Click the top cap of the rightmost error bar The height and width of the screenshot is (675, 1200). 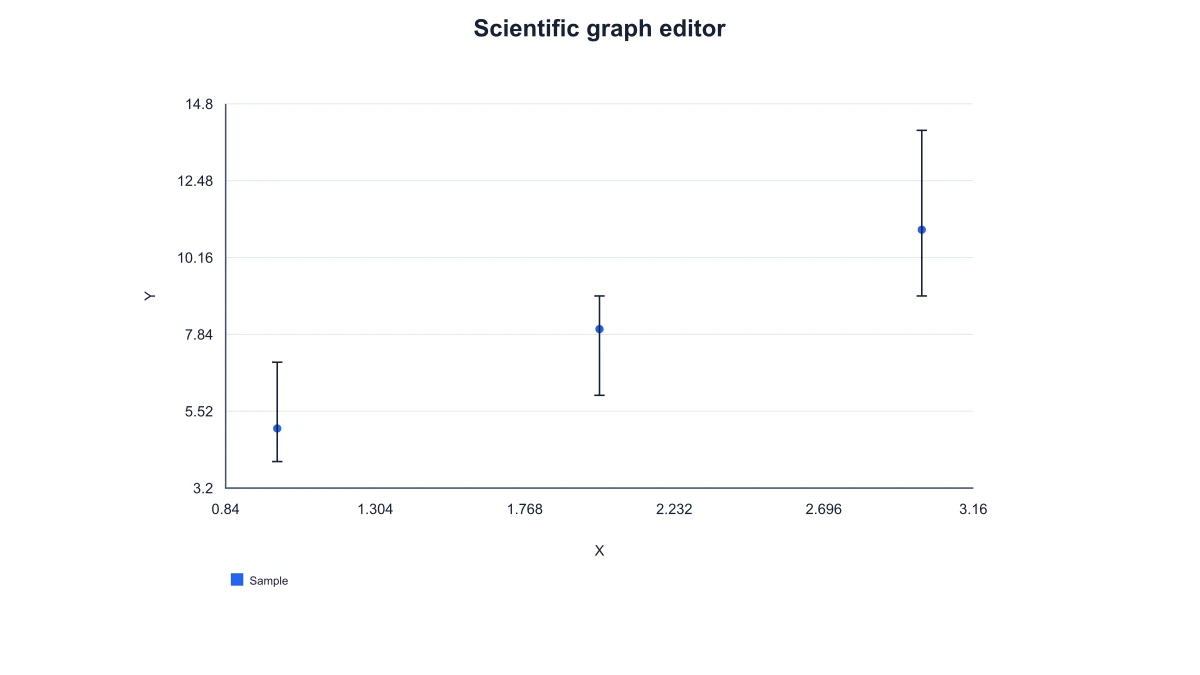click(922, 130)
